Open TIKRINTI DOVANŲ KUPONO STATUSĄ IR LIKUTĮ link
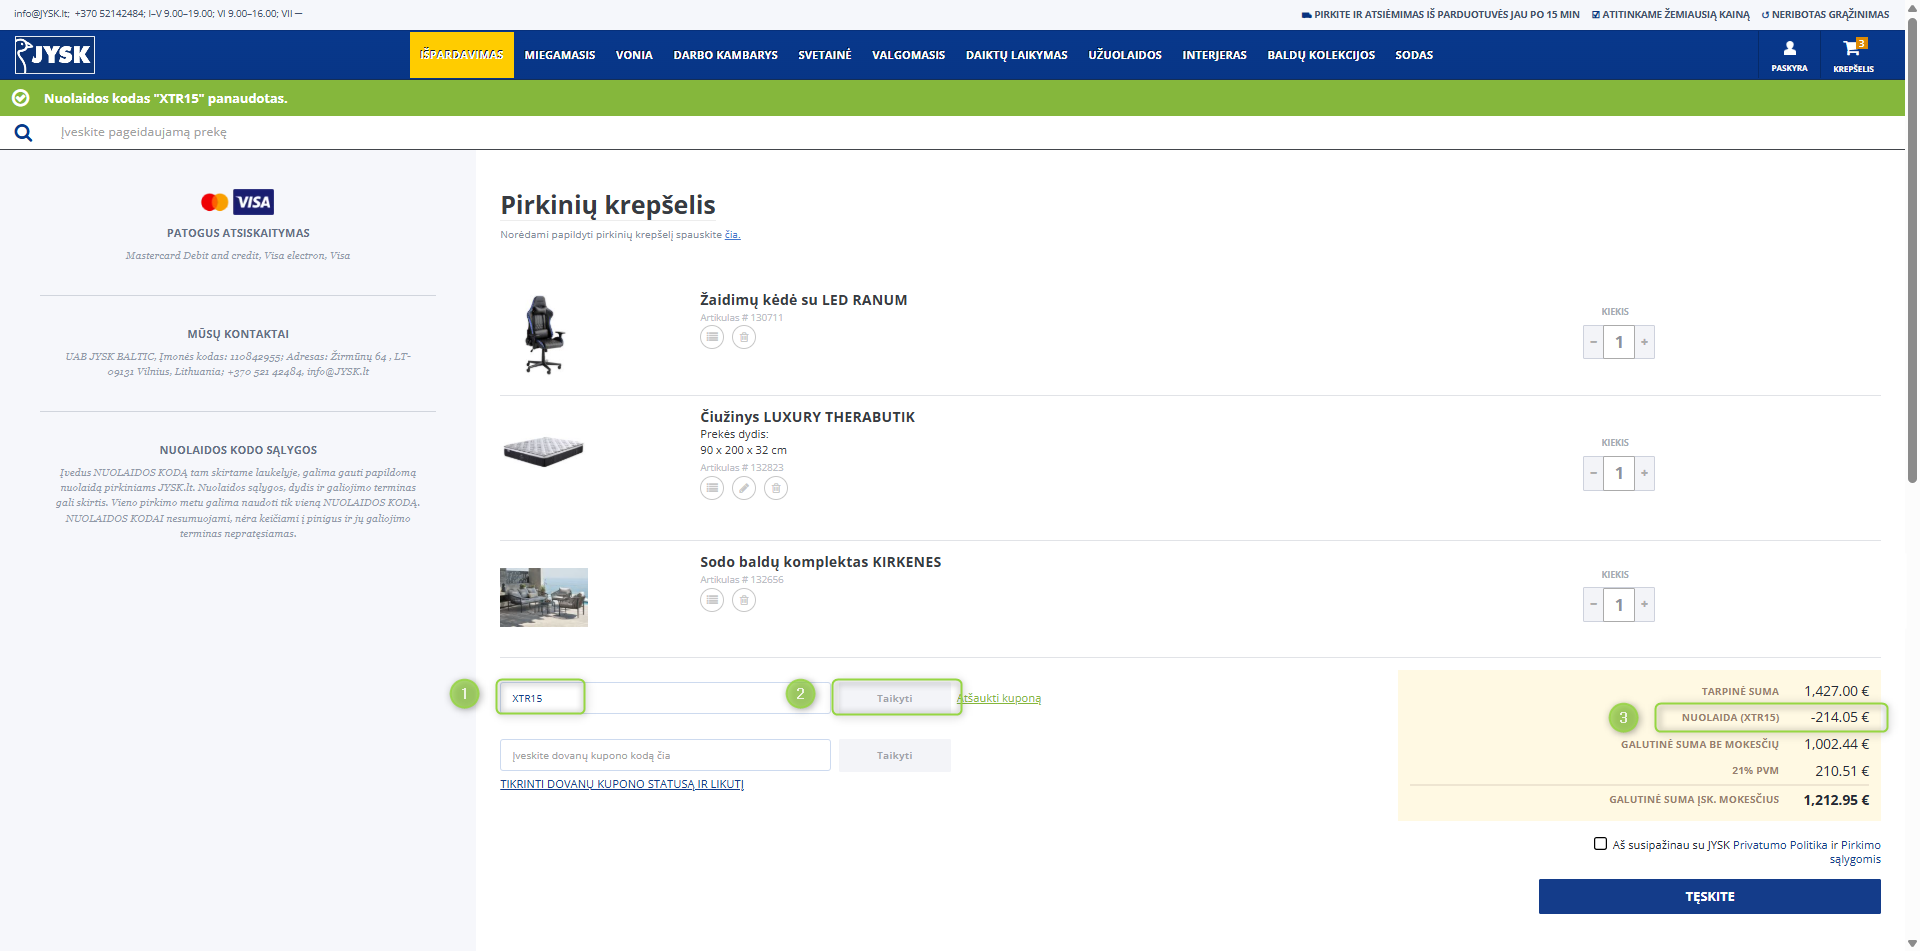This screenshot has height=951, width=1920. (x=622, y=784)
